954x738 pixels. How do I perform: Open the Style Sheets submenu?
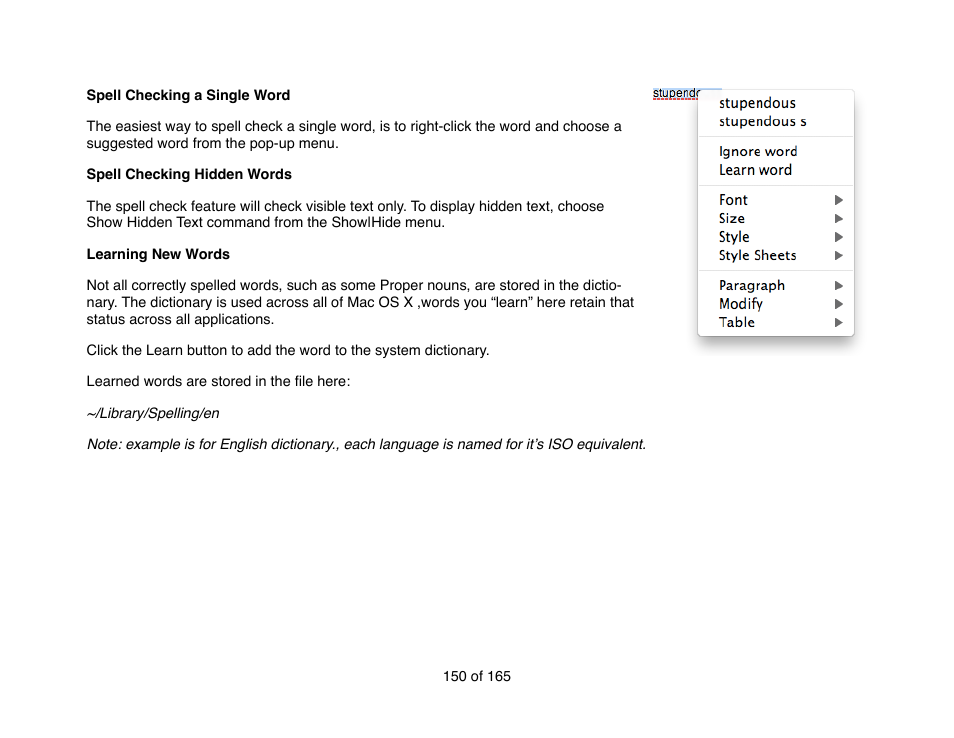click(776, 256)
